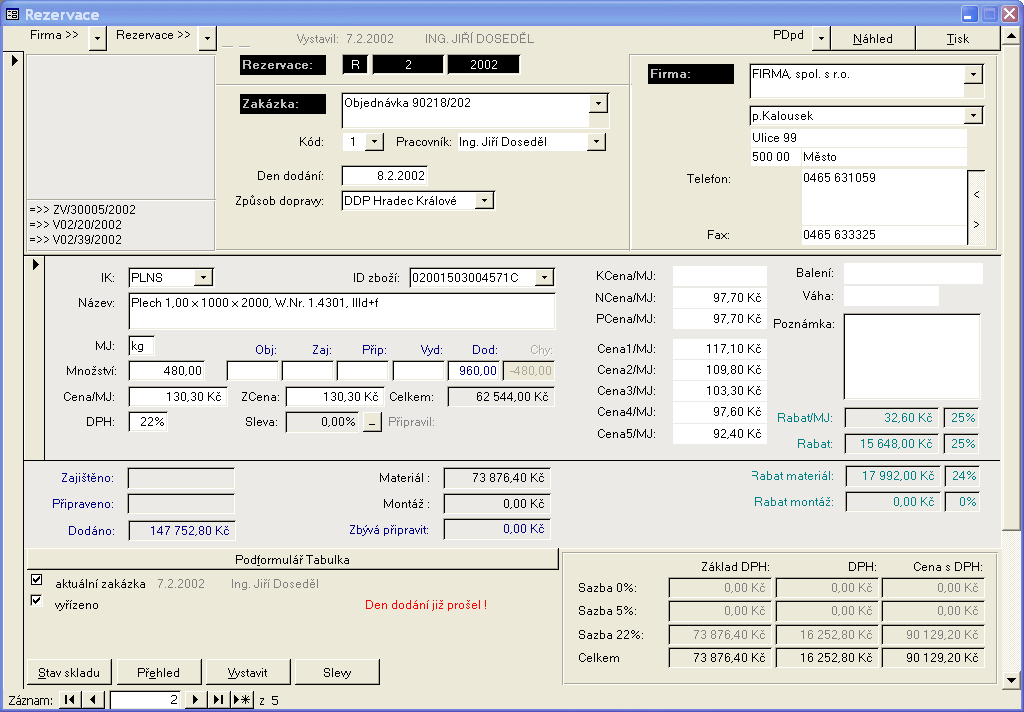Click the Množství input field

(x=167, y=371)
